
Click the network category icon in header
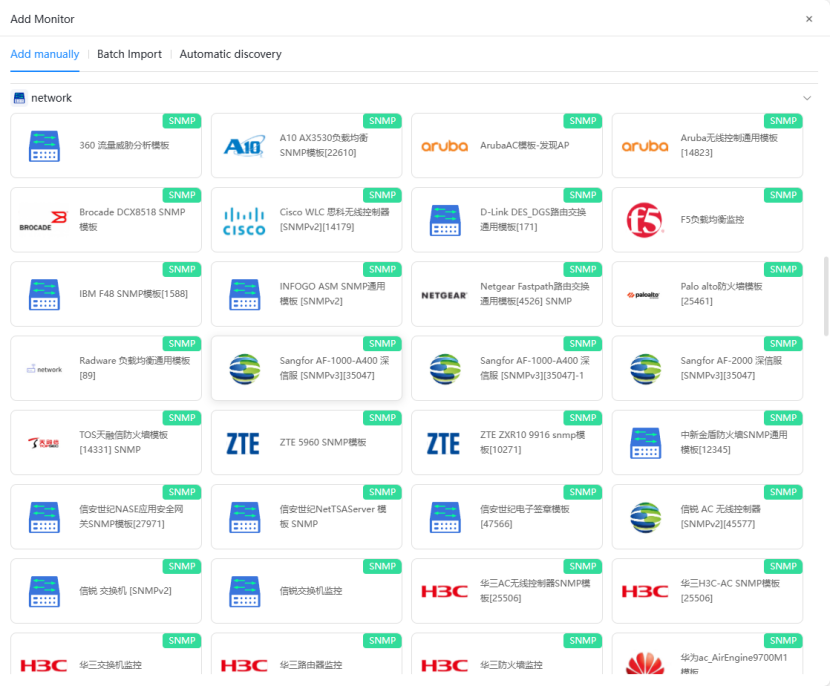coord(19,98)
